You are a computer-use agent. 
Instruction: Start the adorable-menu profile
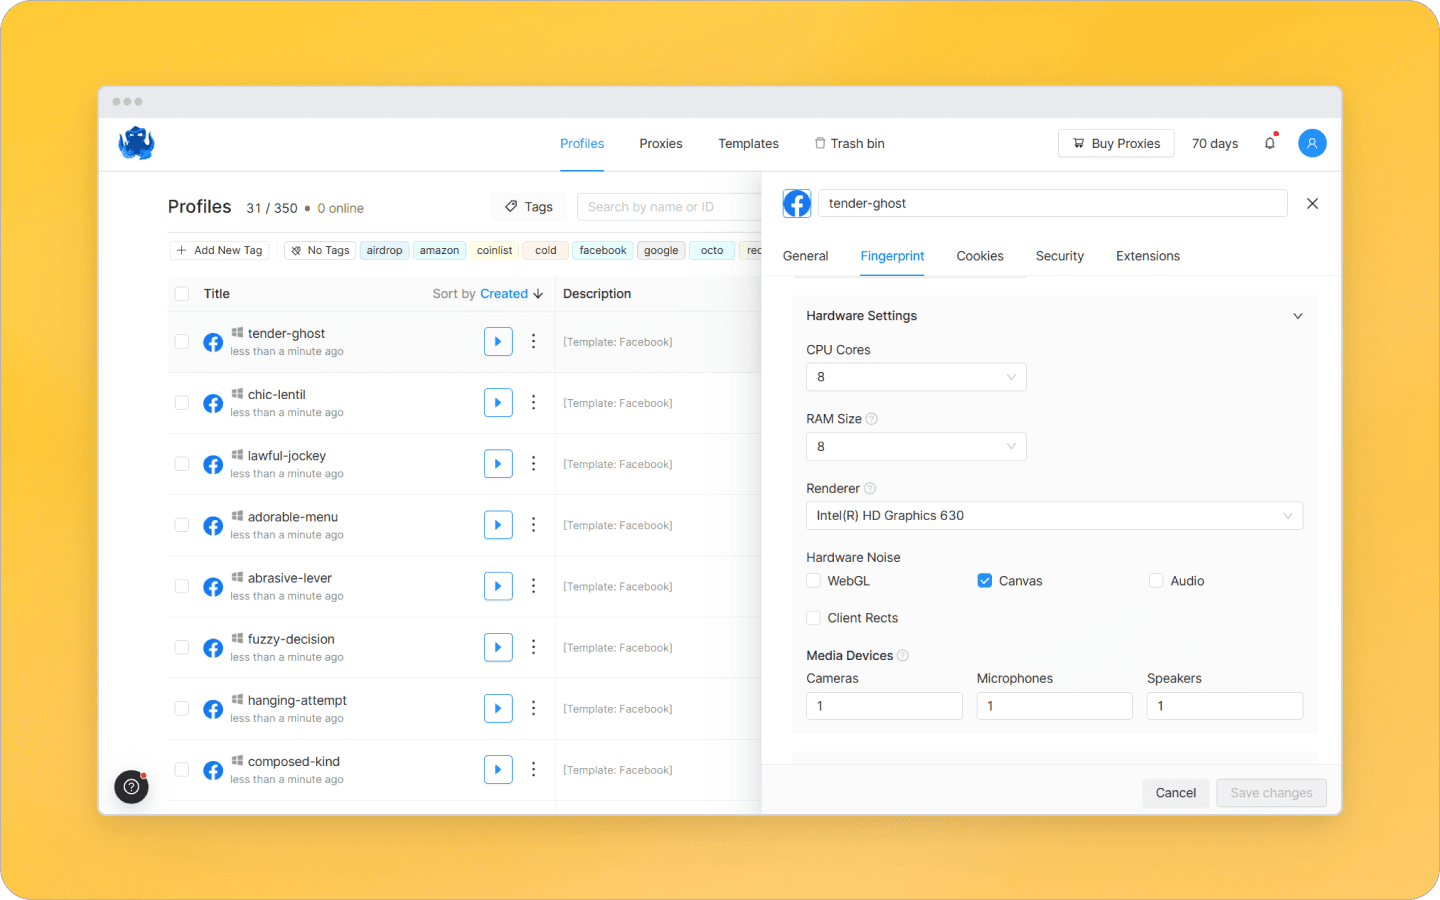click(x=498, y=524)
